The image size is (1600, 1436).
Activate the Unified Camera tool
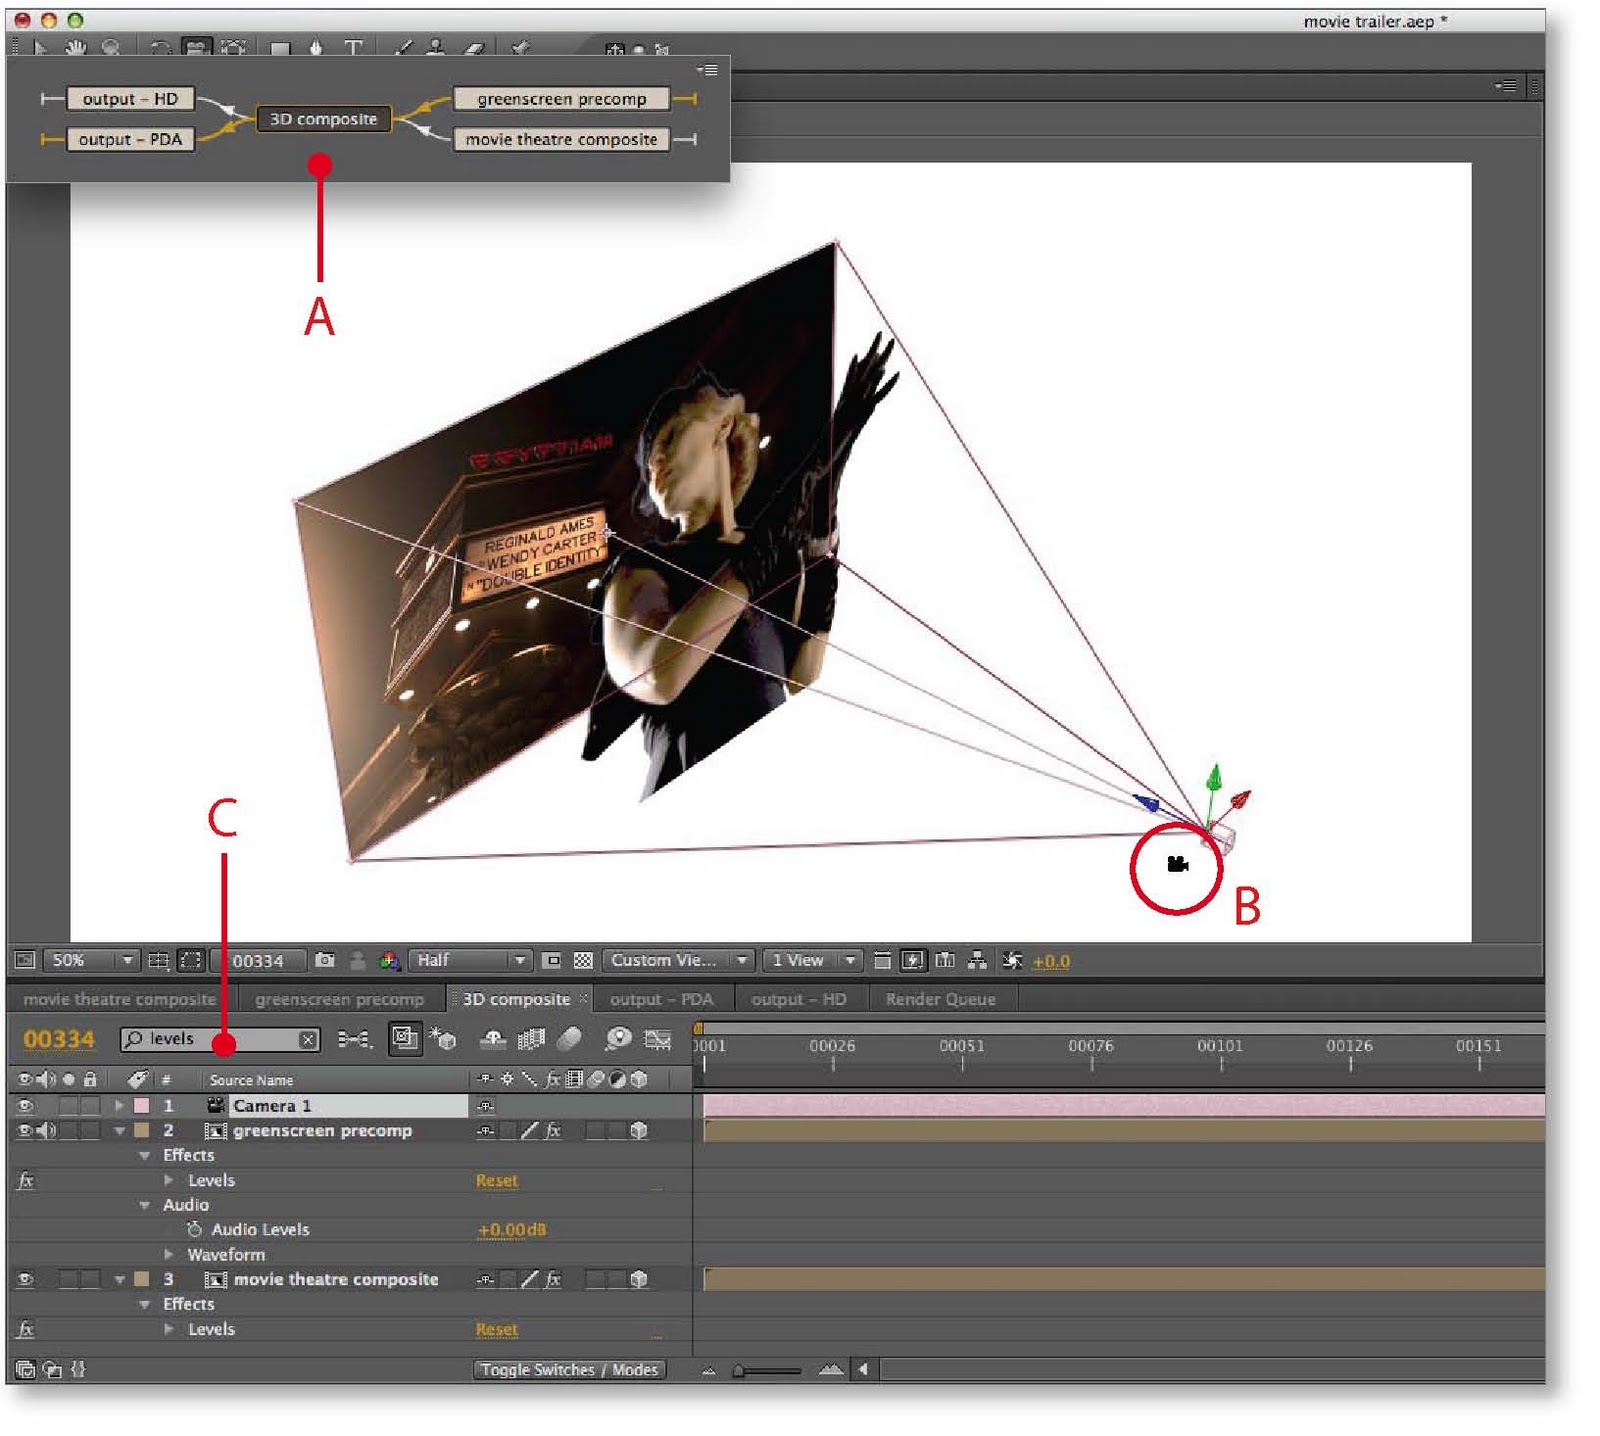click(195, 45)
